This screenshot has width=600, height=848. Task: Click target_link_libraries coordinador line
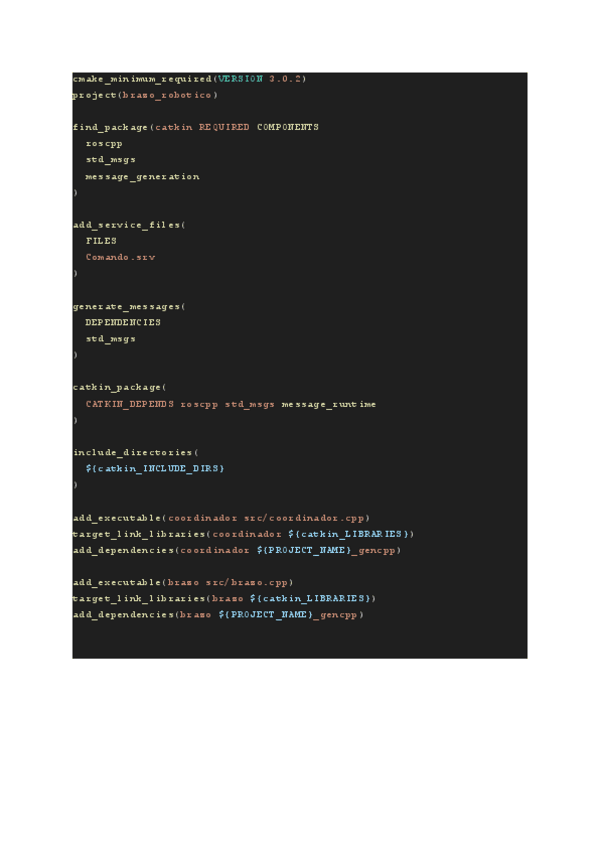243,534
